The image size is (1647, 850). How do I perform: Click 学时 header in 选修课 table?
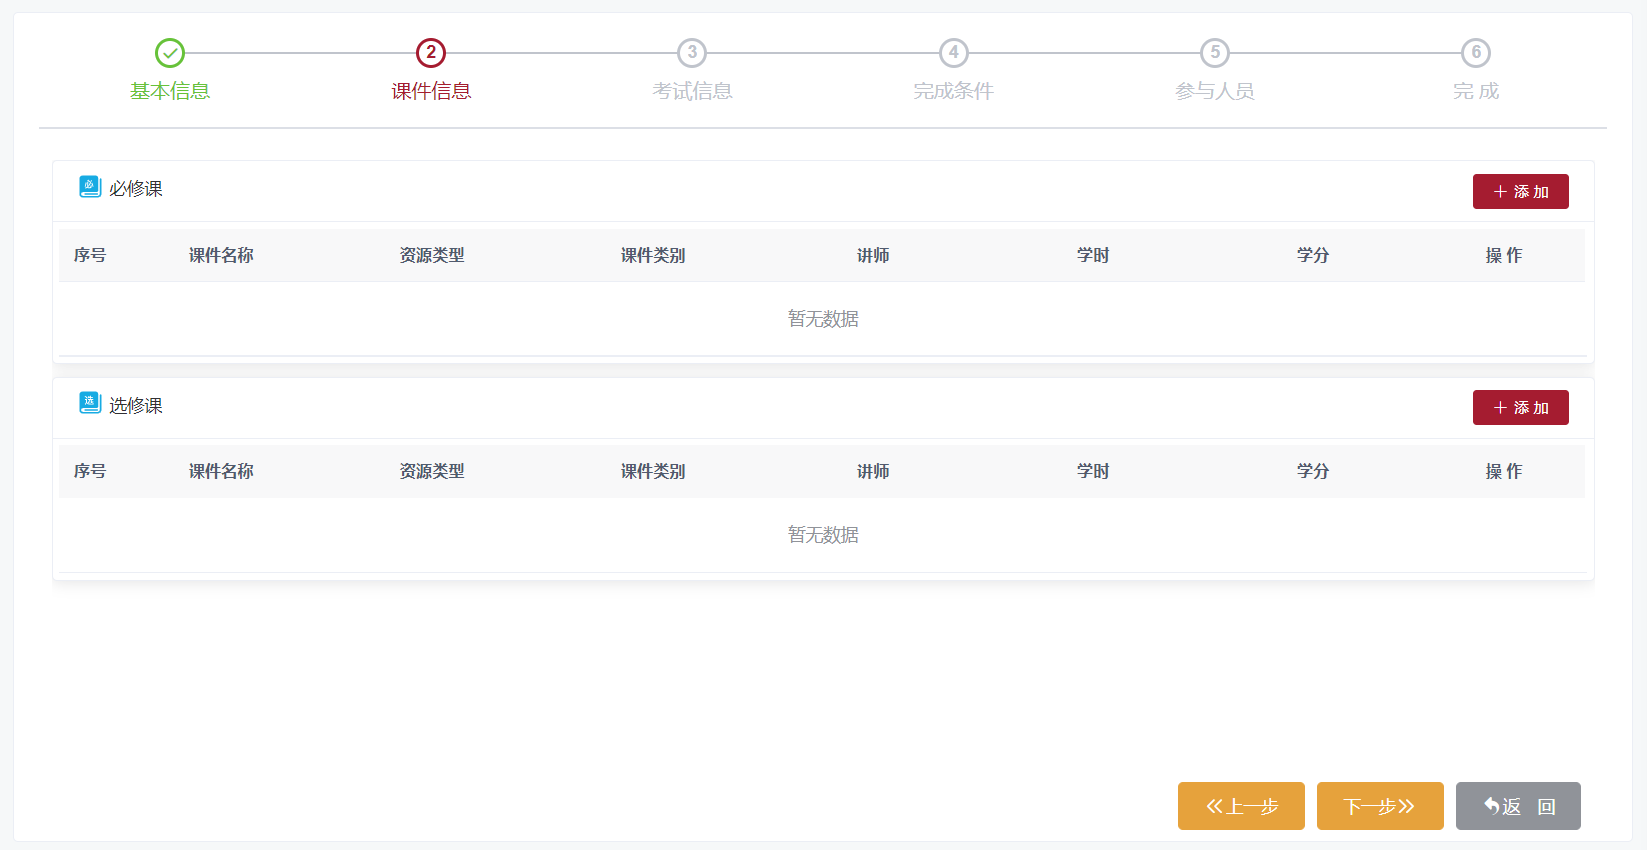tap(1093, 471)
